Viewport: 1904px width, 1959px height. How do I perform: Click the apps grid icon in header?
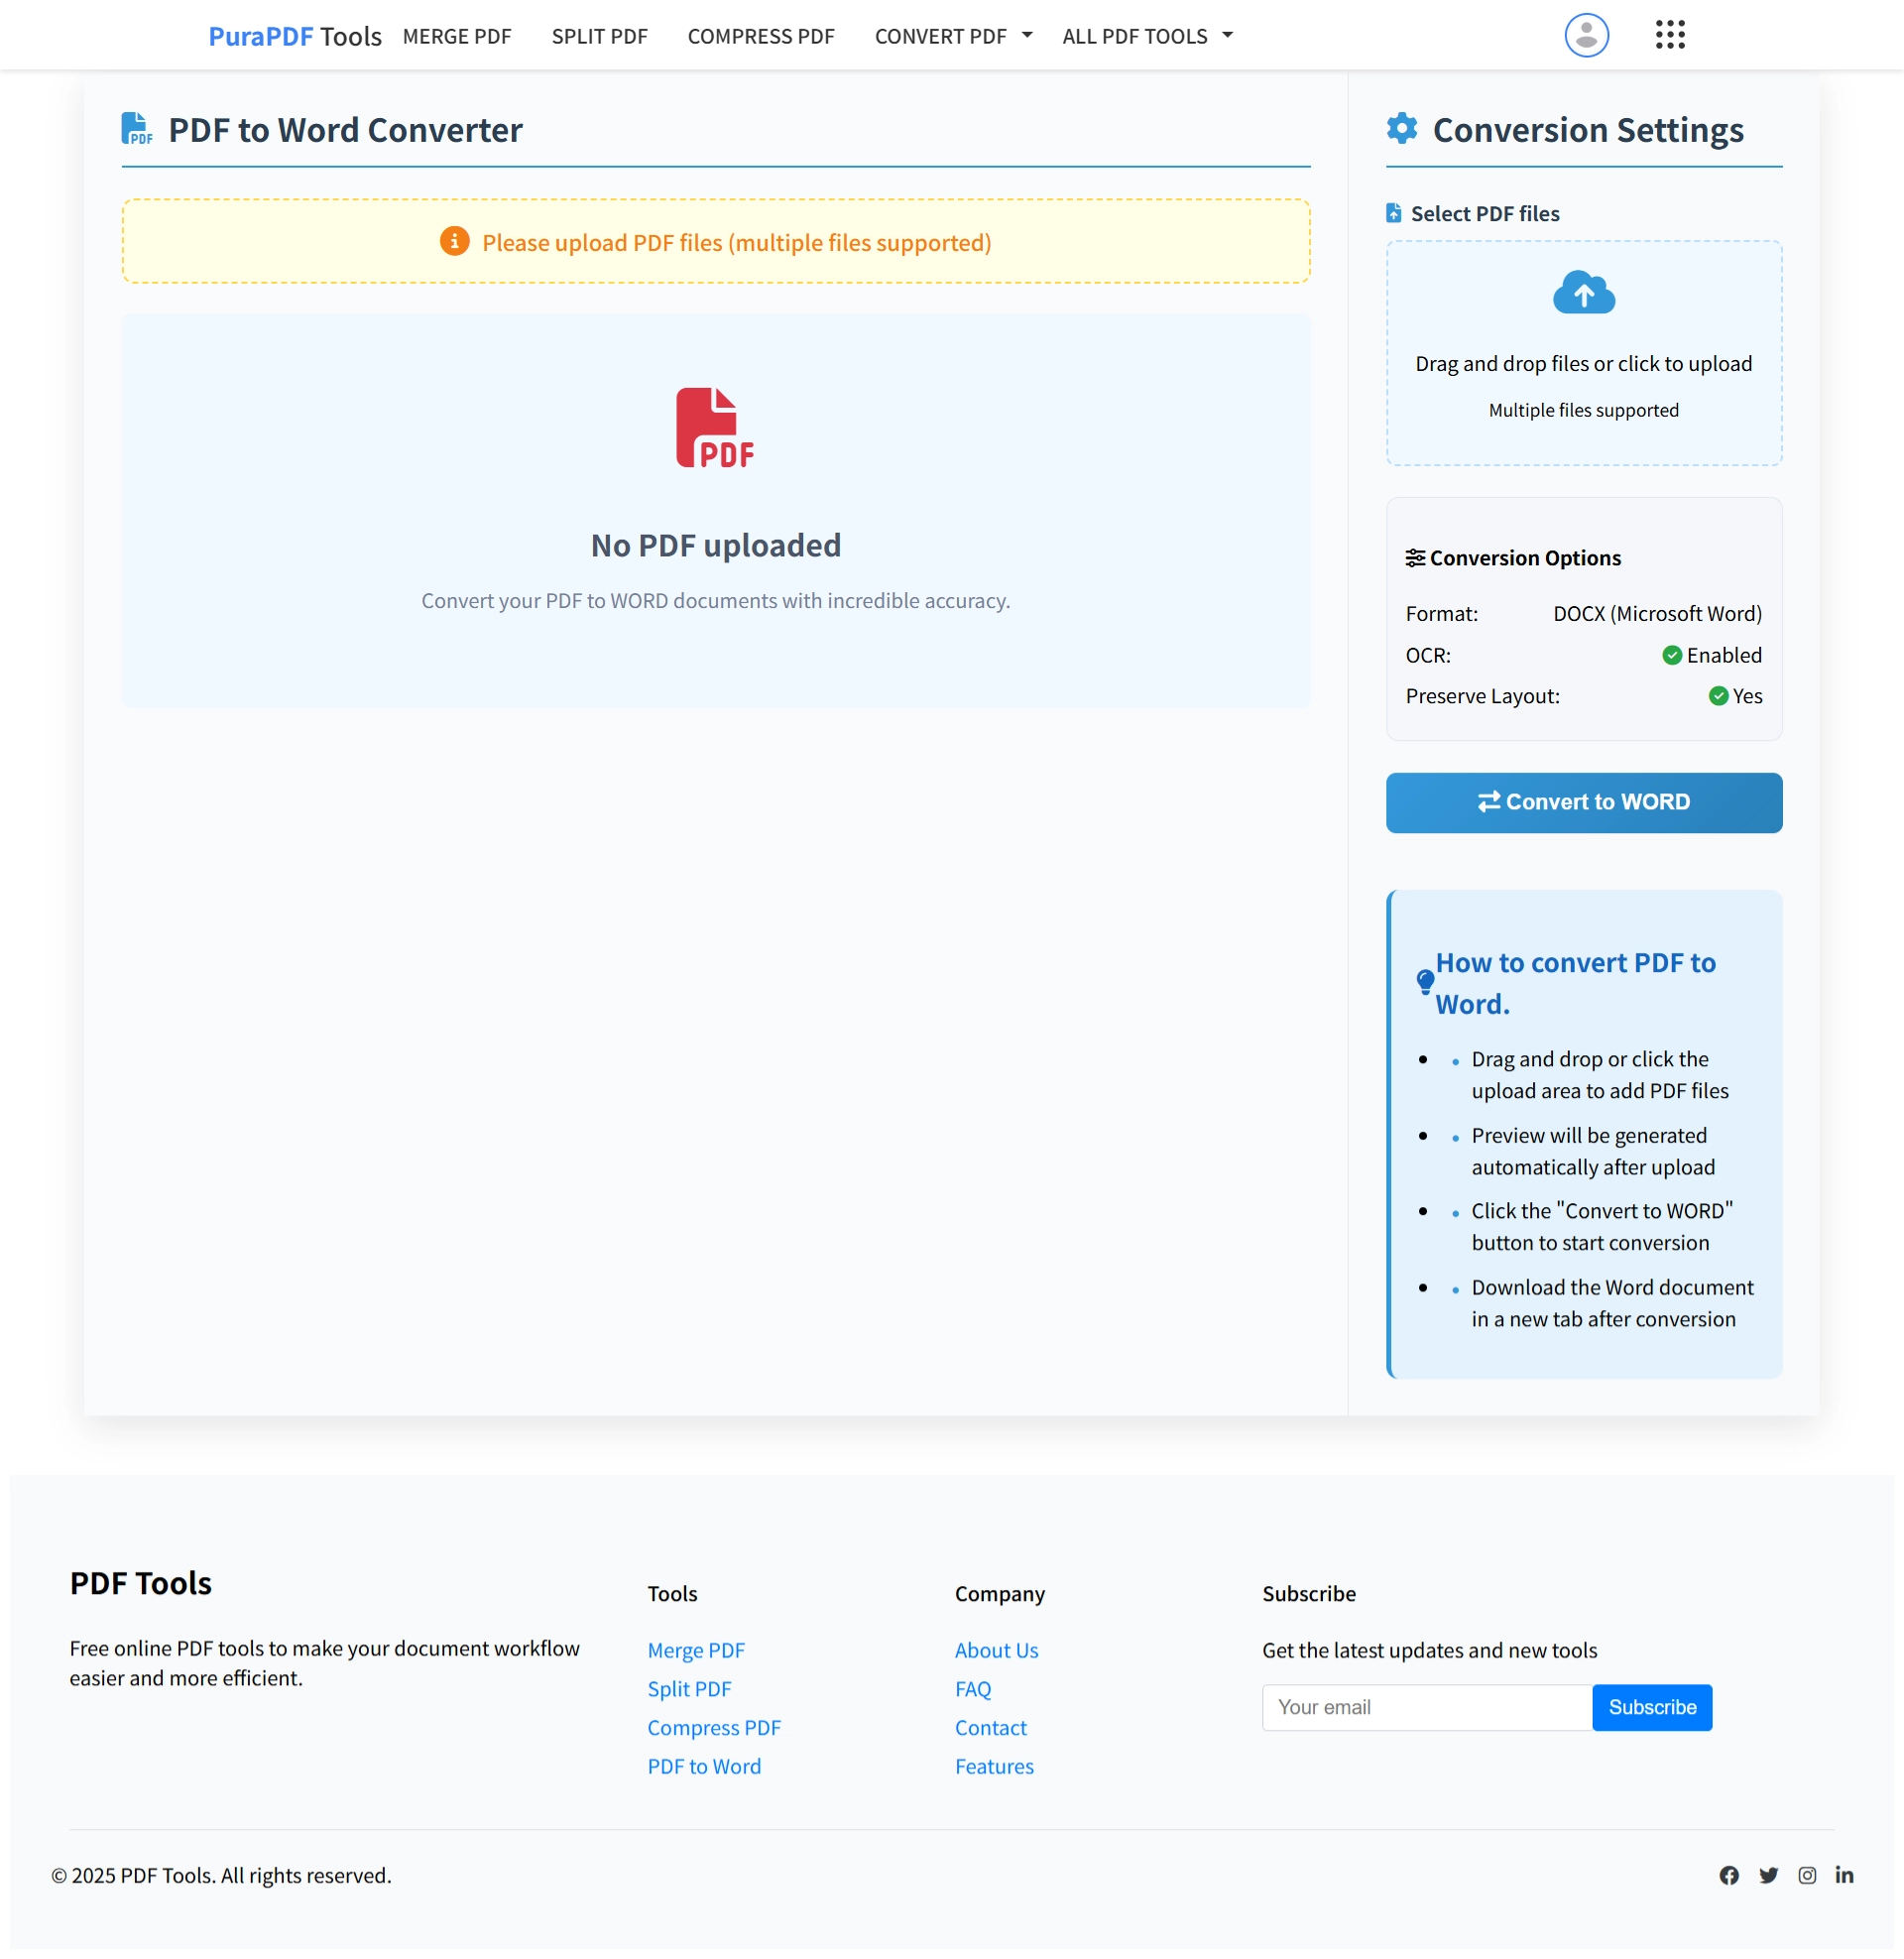(1669, 34)
